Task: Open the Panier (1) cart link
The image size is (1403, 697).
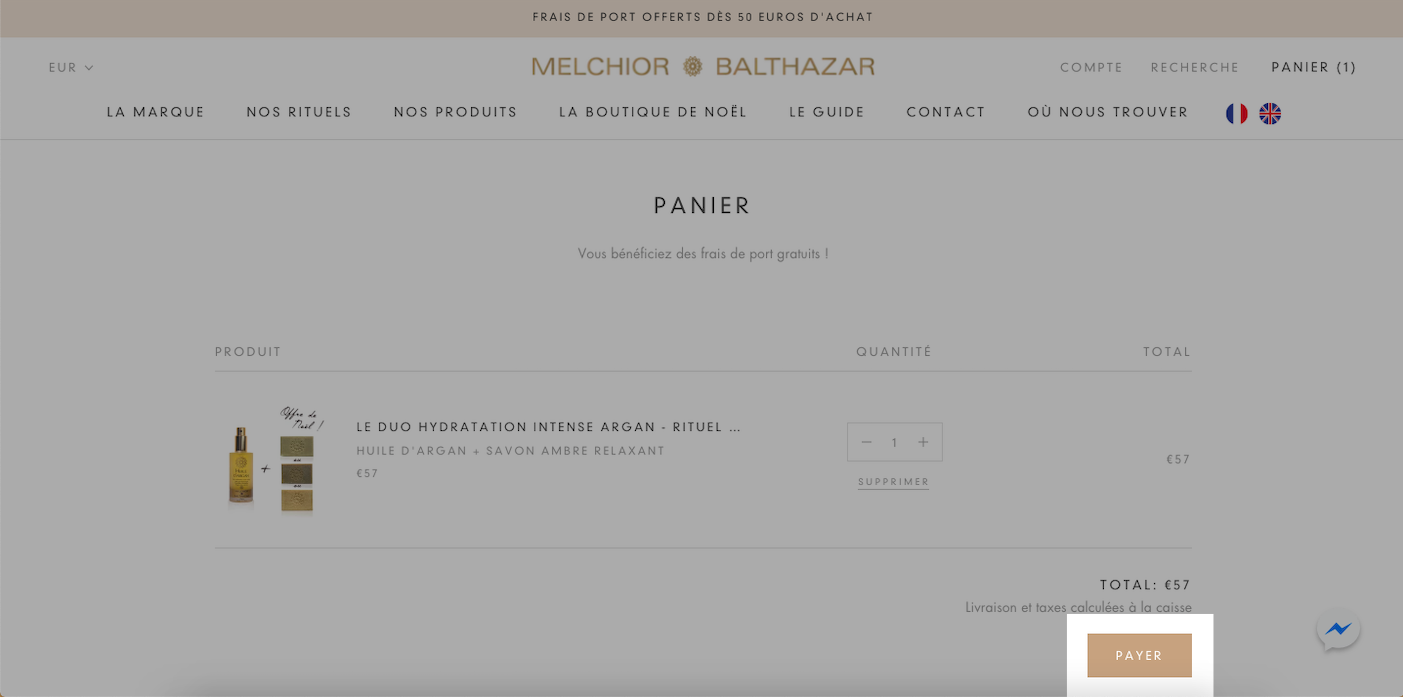Action: point(1314,67)
